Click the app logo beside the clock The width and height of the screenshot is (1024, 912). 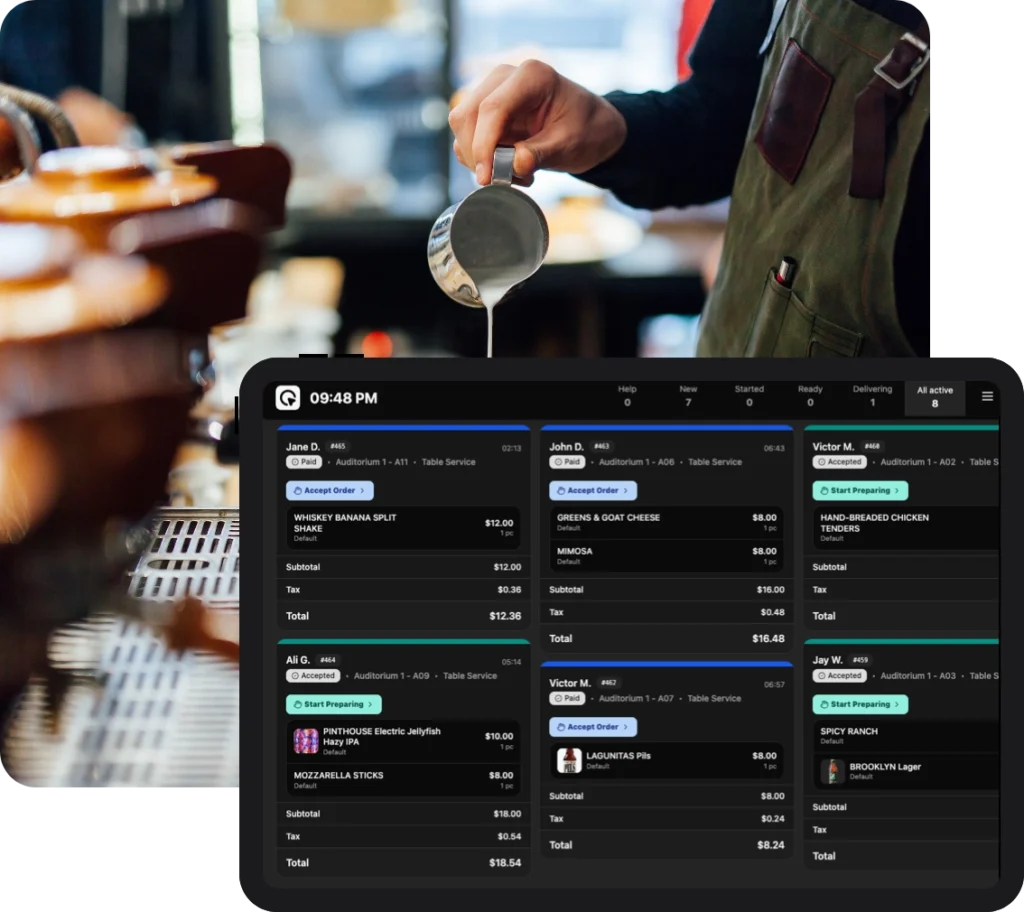[288, 398]
